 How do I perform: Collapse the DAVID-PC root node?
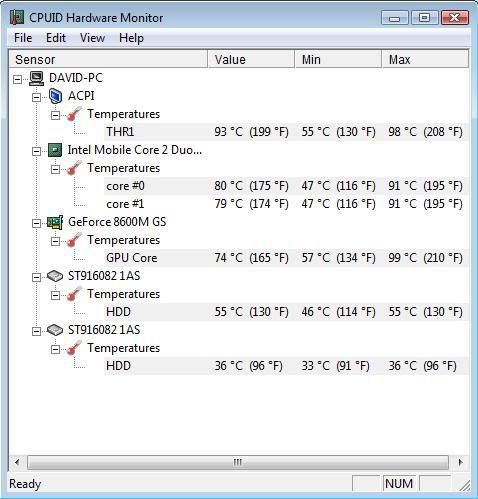[x=17, y=79]
